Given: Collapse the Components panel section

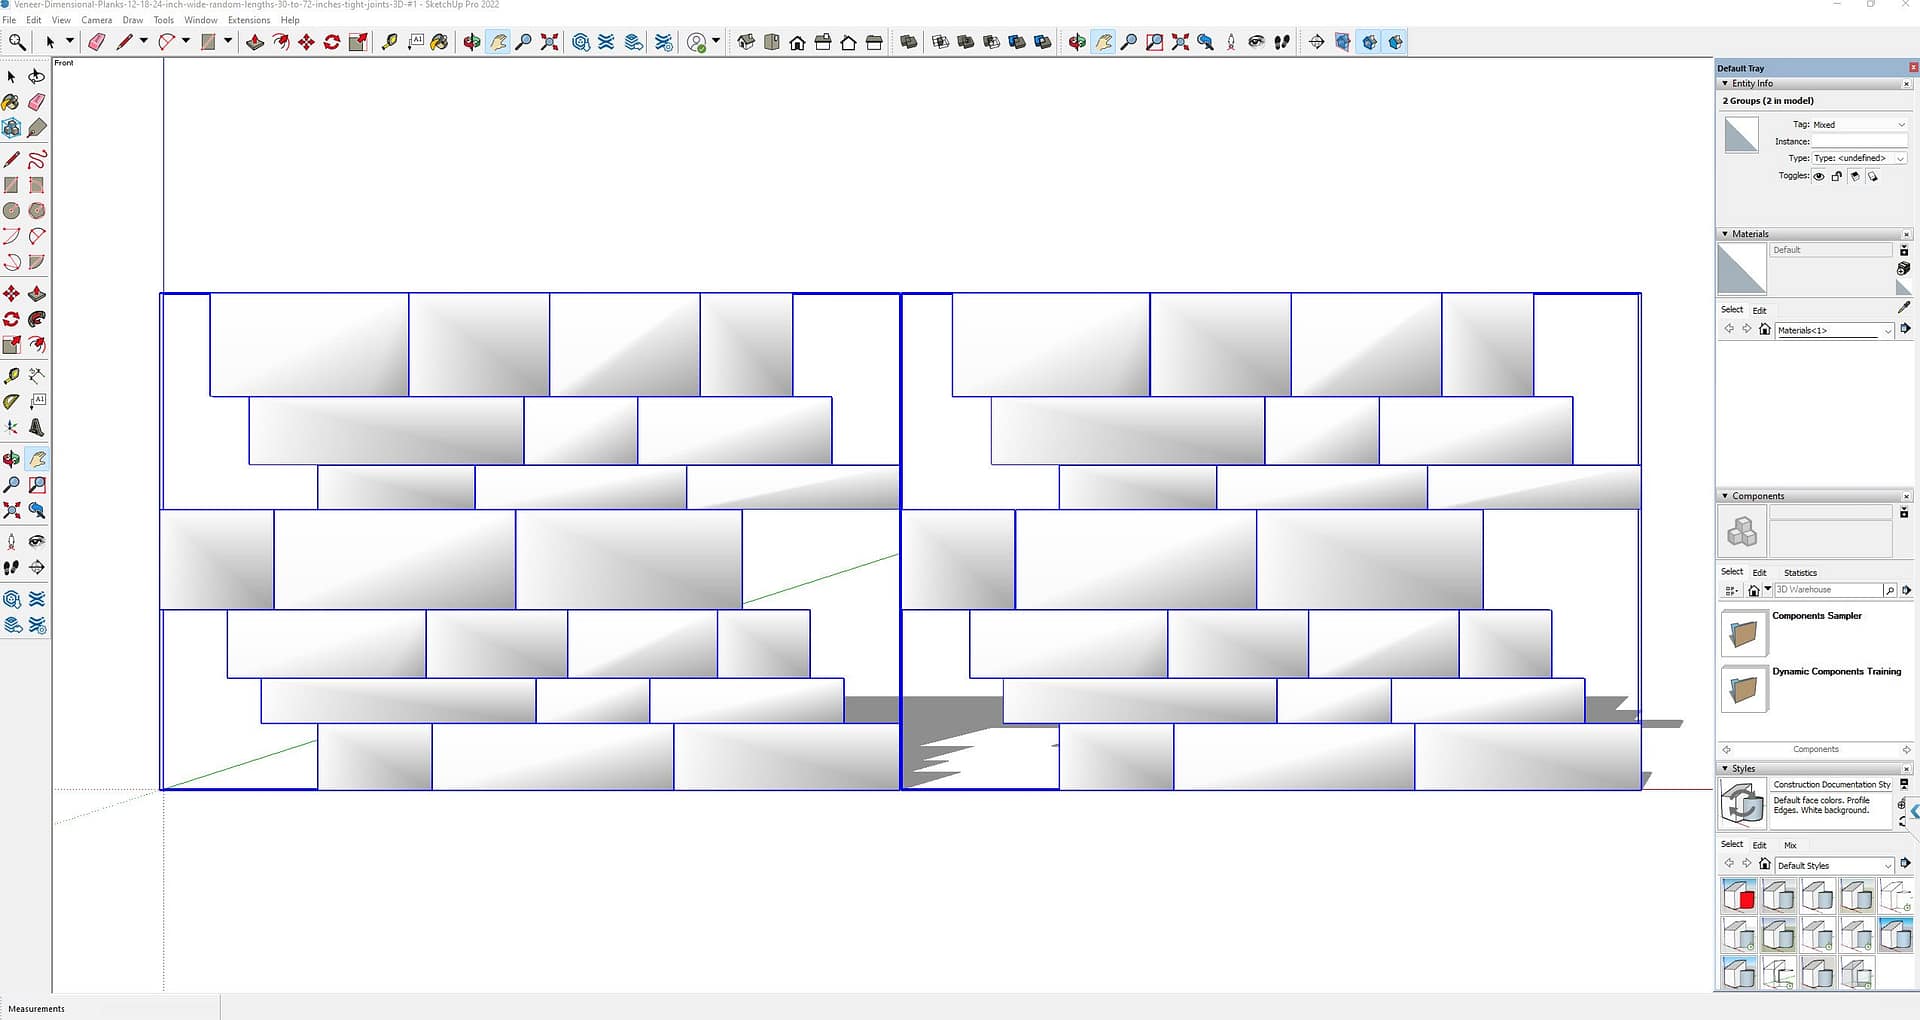Looking at the screenshot, I should 1725,496.
